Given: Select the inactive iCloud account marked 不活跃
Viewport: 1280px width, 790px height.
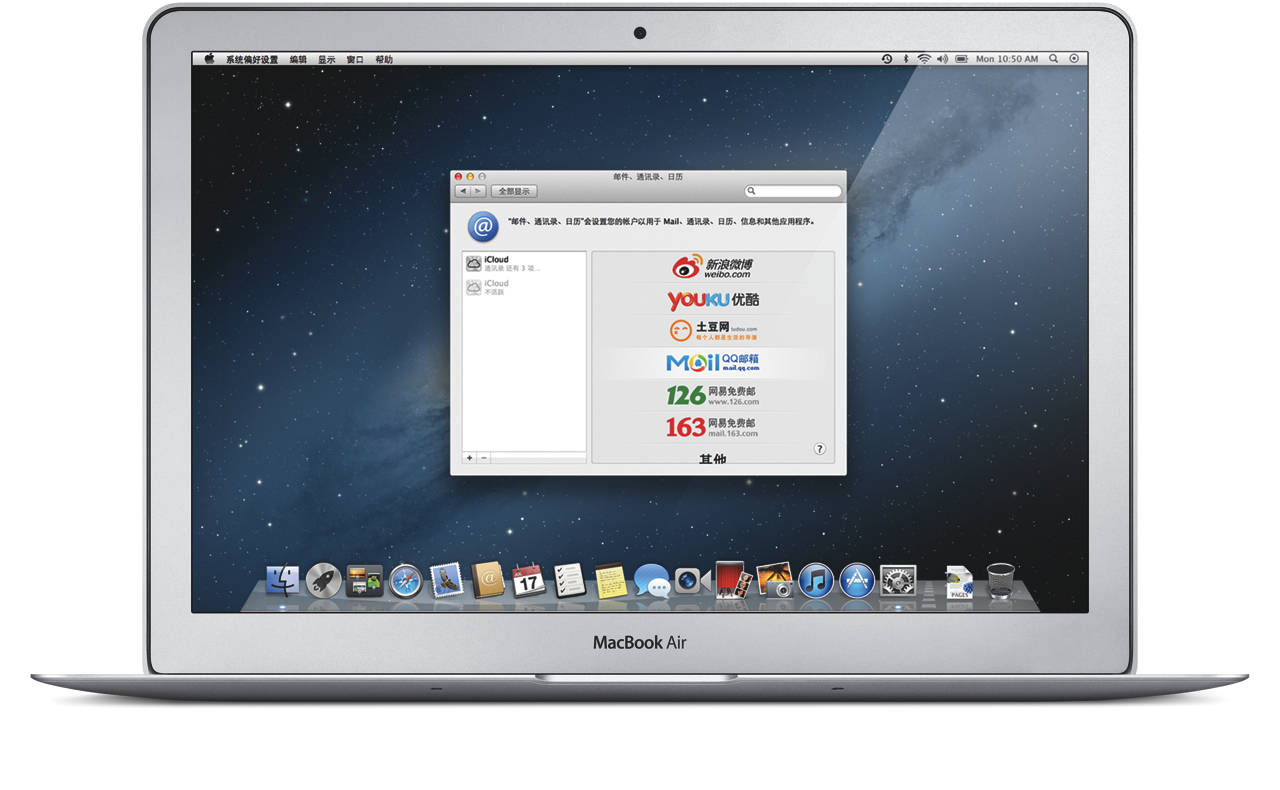Looking at the screenshot, I should (x=524, y=287).
